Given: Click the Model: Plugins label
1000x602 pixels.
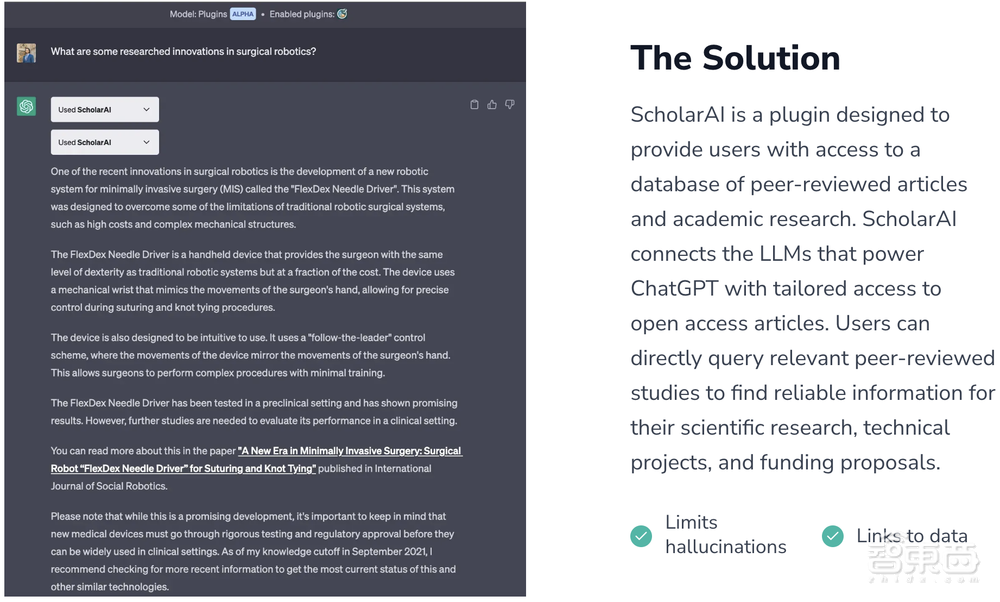Looking at the screenshot, I should click(197, 14).
